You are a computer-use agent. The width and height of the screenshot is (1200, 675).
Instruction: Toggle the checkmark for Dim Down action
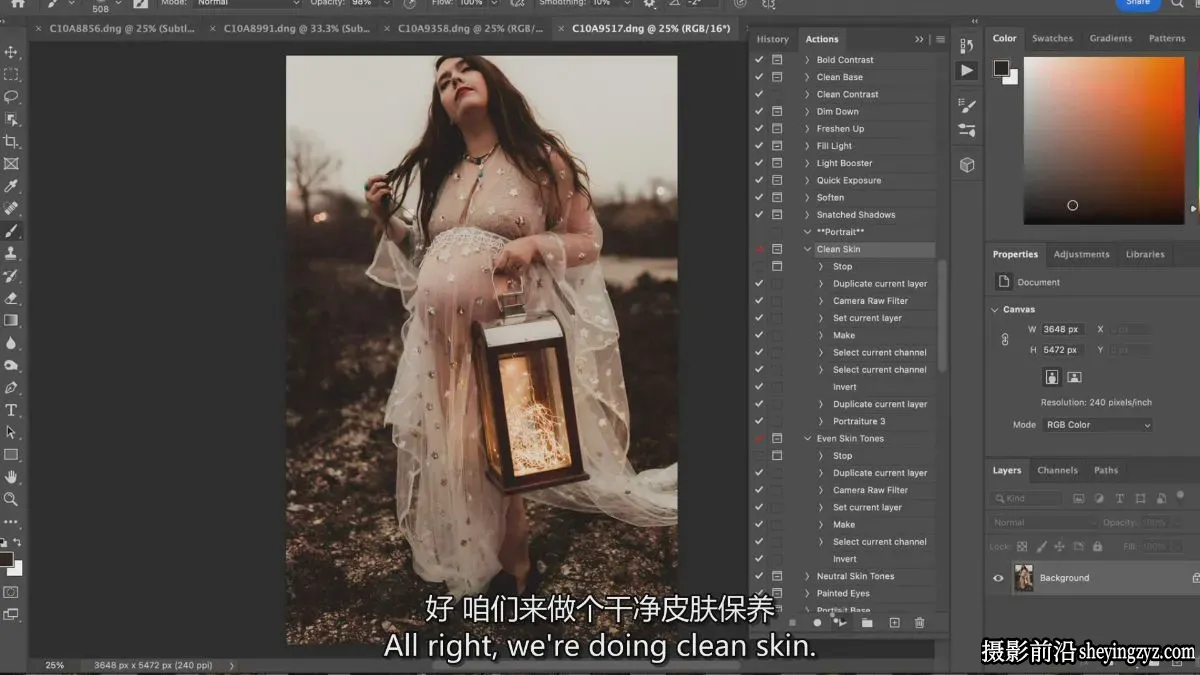(x=759, y=112)
